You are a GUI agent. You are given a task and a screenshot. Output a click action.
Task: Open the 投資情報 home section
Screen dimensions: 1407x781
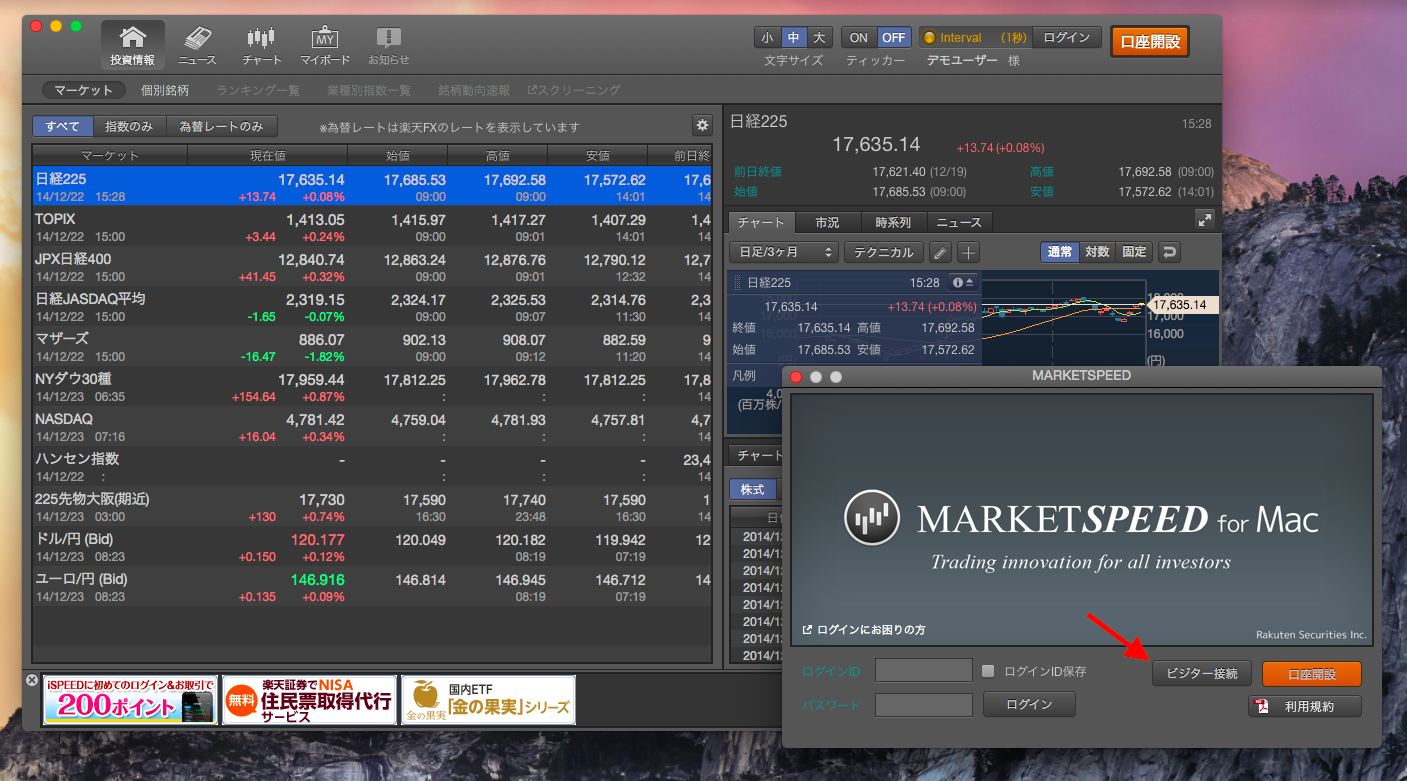point(132,46)
